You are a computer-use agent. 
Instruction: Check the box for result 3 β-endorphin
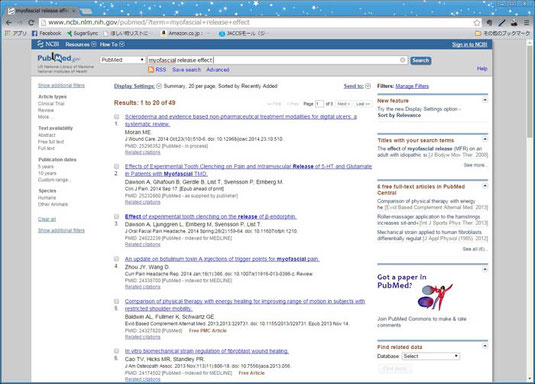[x=116, y=216]
